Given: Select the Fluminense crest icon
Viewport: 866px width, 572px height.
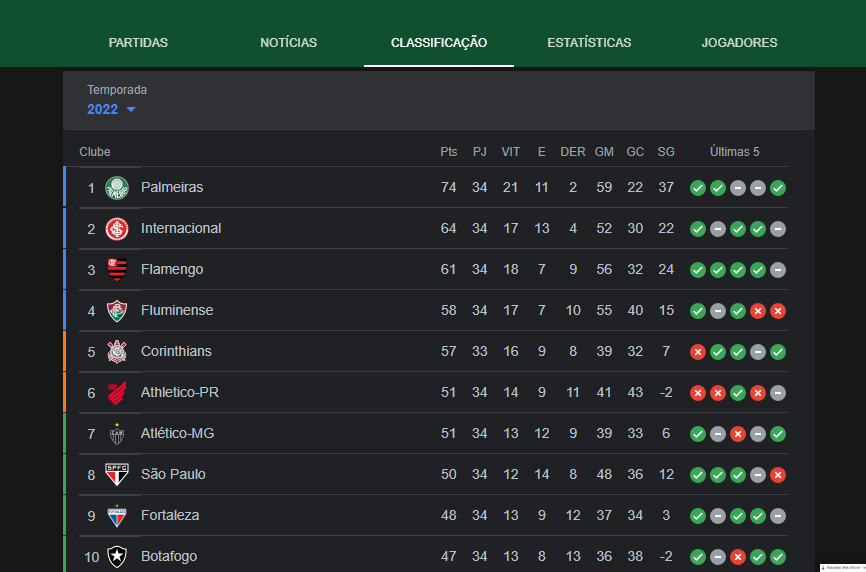Looking at the screenshot, I should pos(117,311).
